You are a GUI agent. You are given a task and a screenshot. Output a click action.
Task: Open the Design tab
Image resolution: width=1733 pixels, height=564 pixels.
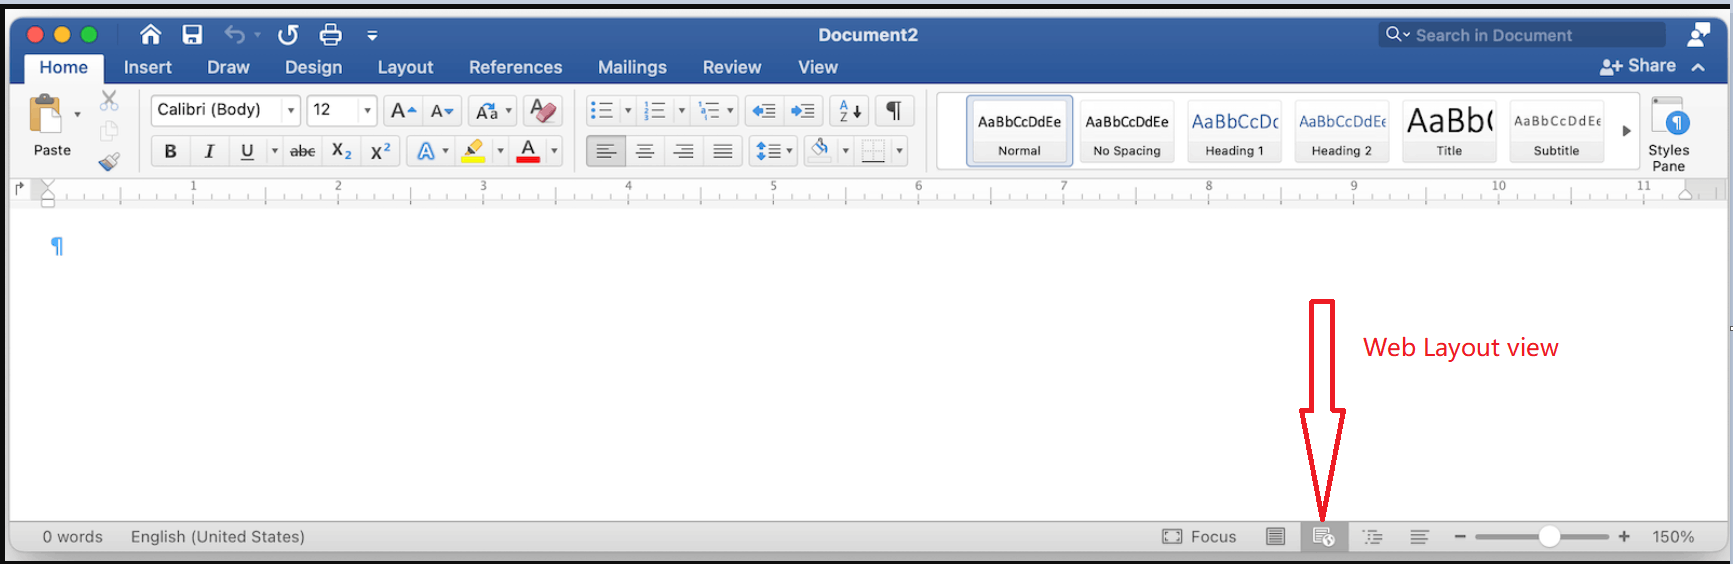313,67
